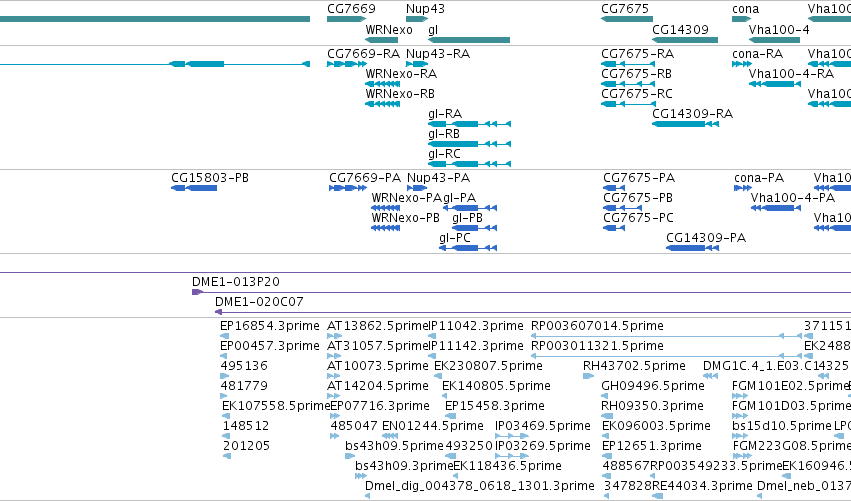Click the Vha100-4-PA protein label
The height and width of the screenshot is (501, 851).
pos(793,198)
